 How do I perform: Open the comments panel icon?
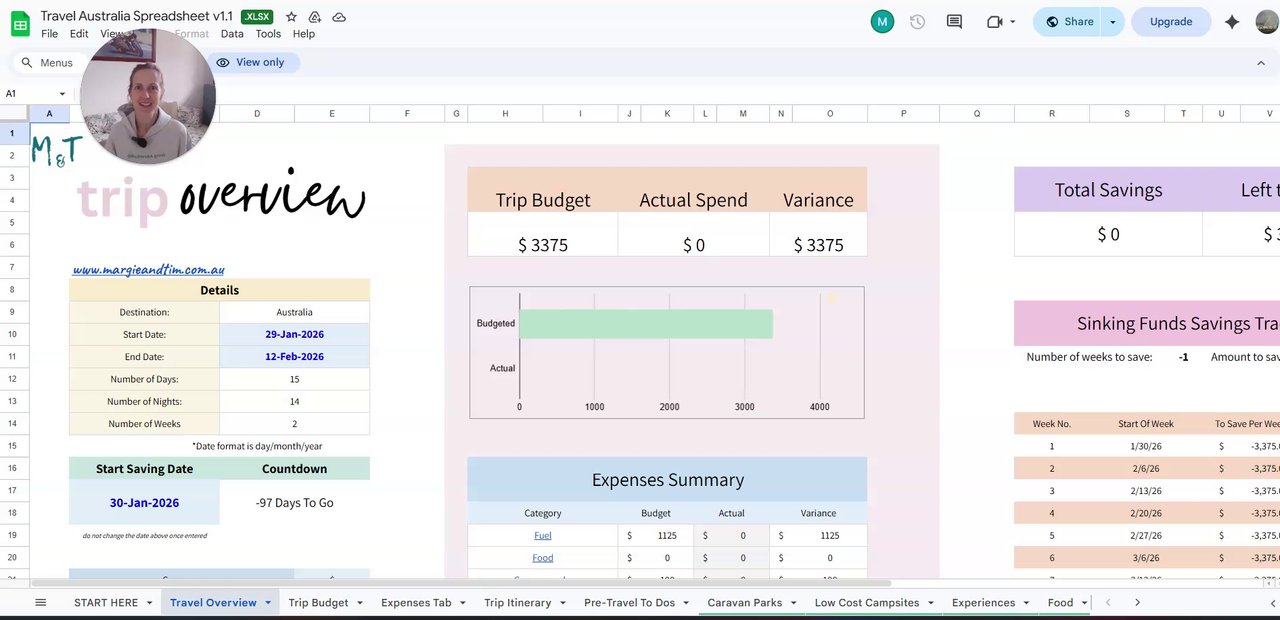pyautogui.click(x=954, y=22)
